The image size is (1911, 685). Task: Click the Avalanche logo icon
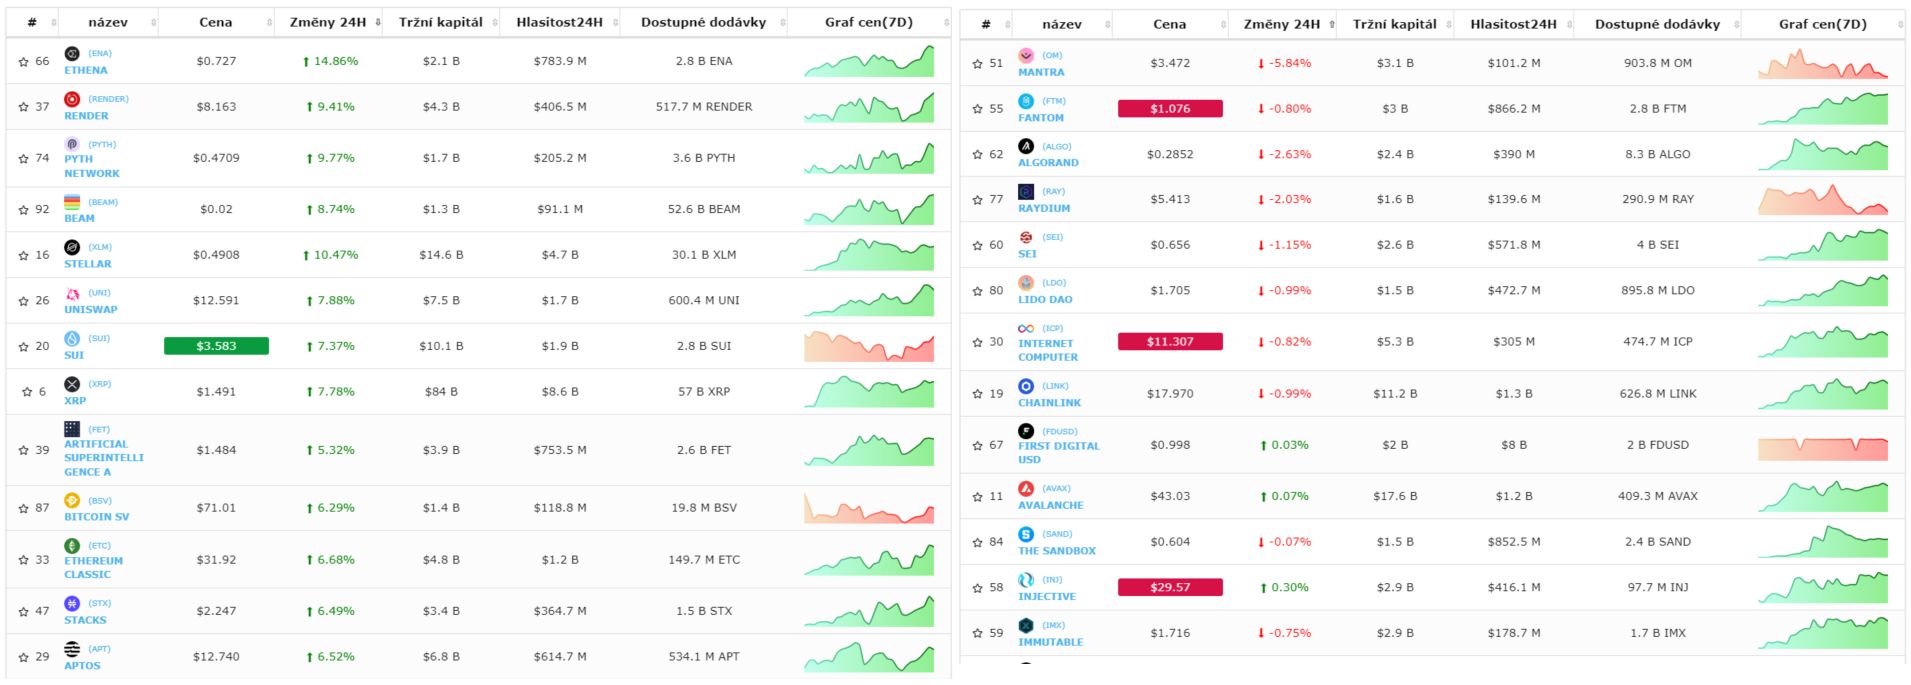[1026, 489]
